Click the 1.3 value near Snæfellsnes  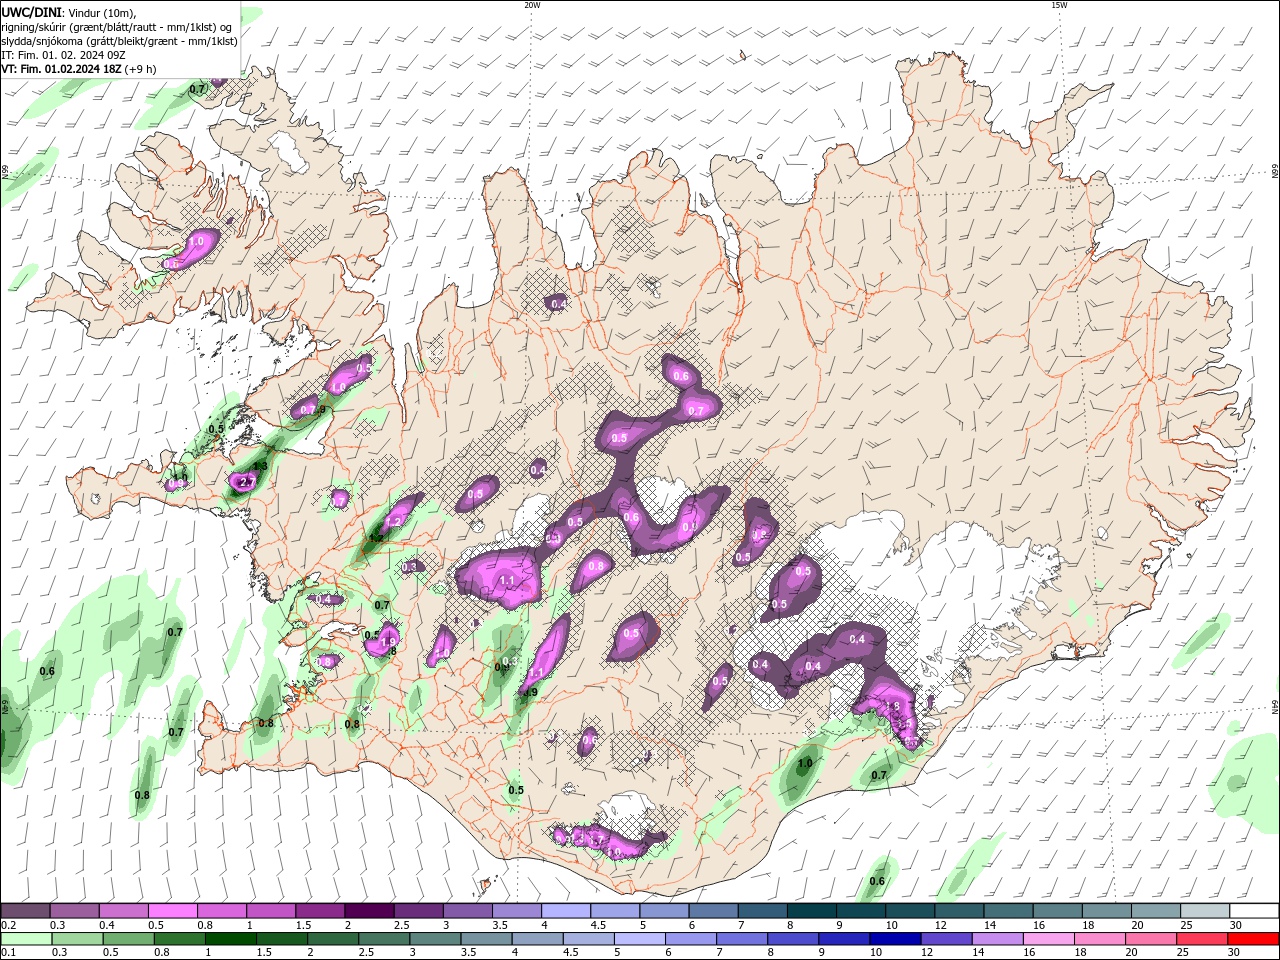[x=260, y=466]
